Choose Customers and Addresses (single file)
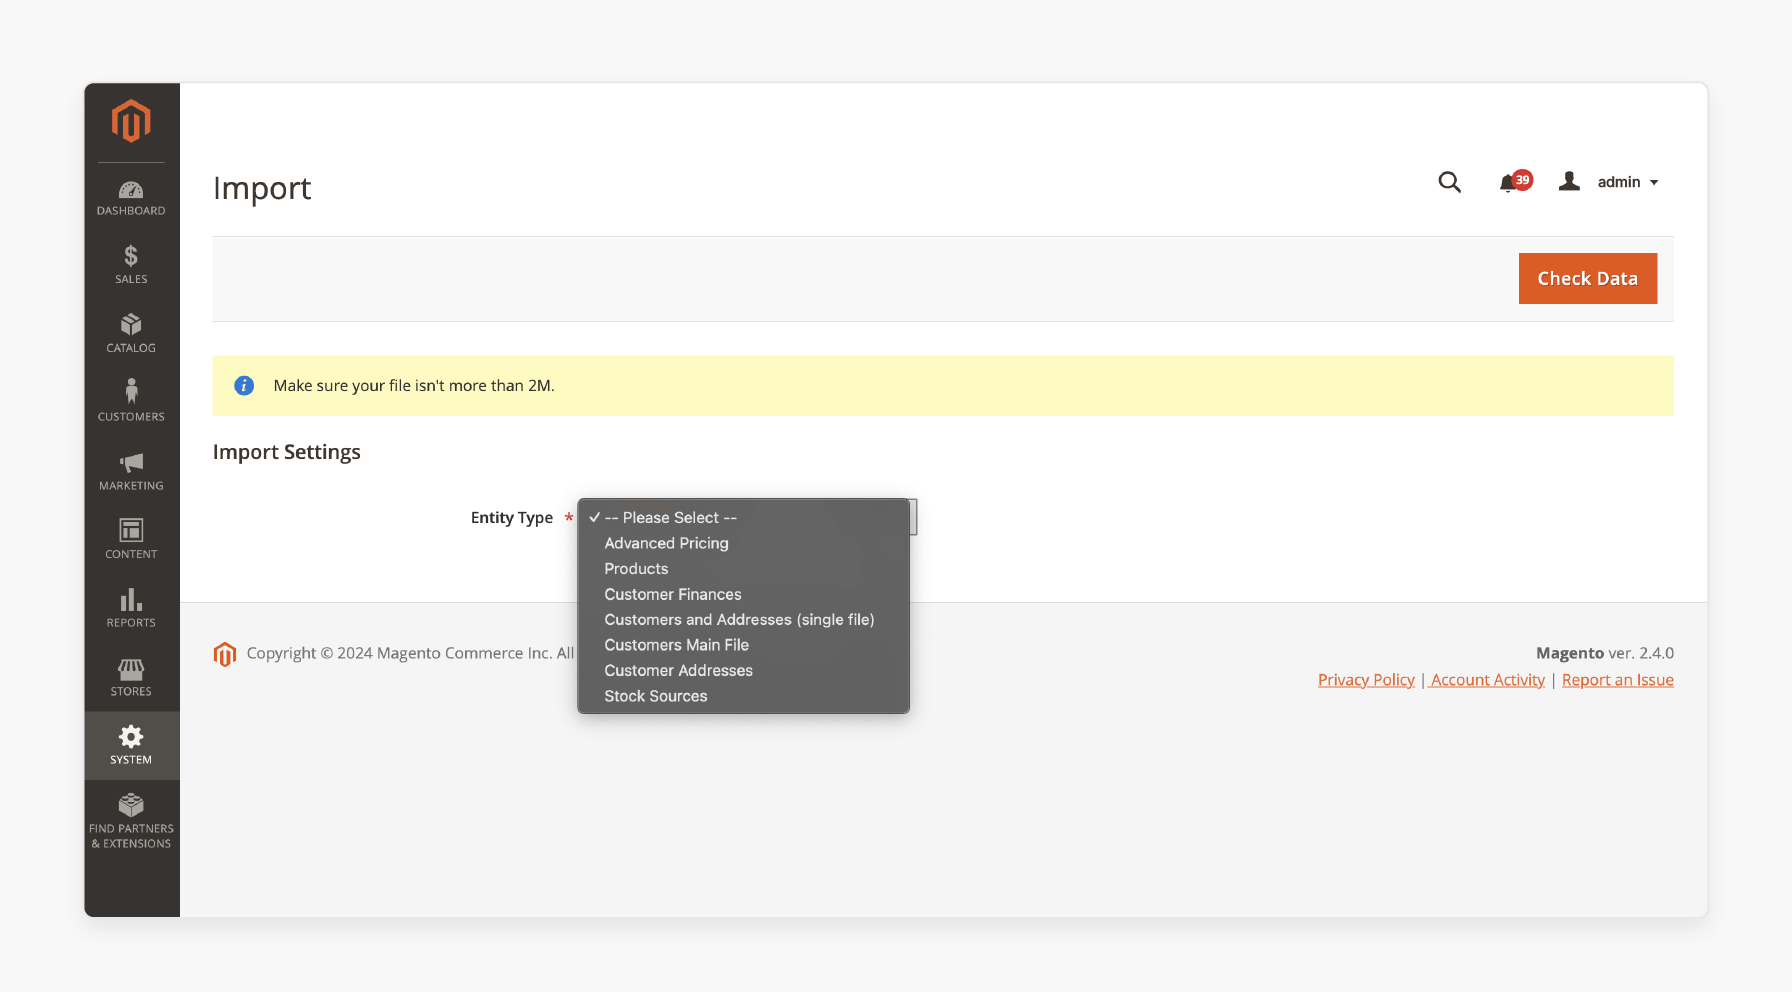The width and height of the screenshot is (1792, 992). [x=743, y=619]
